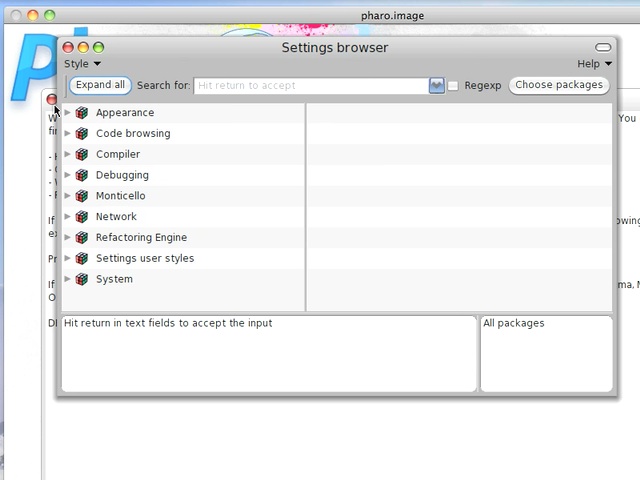
Task: Click the Monticello cube icon
Action: coord(82,196)
